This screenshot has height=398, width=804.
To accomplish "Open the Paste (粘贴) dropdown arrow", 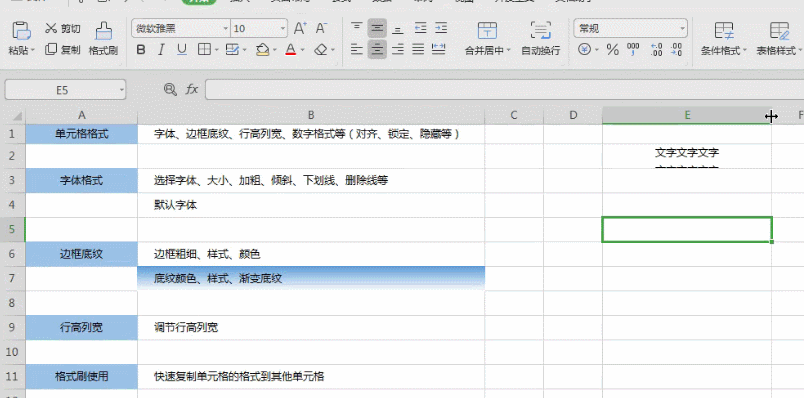I will pyautogui.click(x=33, y=51).
